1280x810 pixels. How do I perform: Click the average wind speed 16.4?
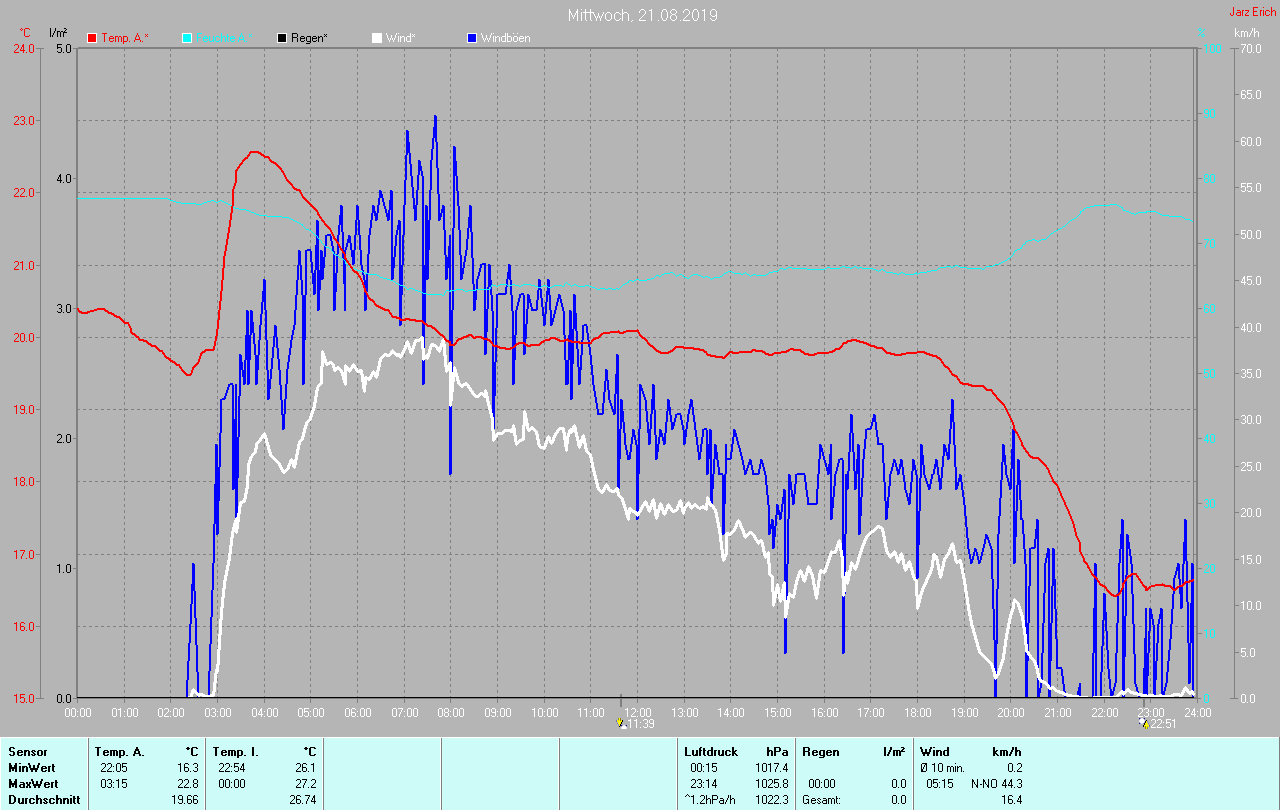click(1010, 800)
